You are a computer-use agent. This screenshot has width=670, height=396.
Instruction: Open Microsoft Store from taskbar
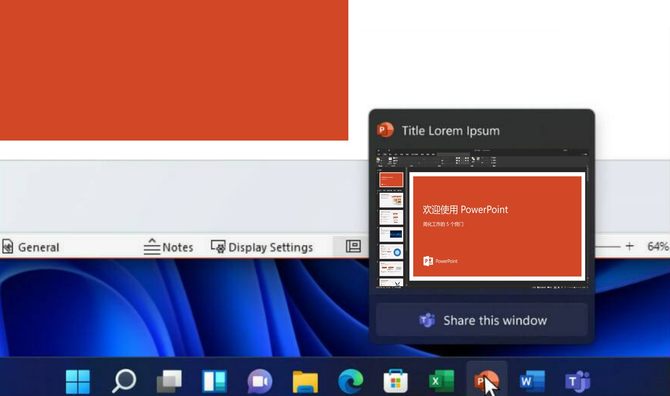(396, 381)
